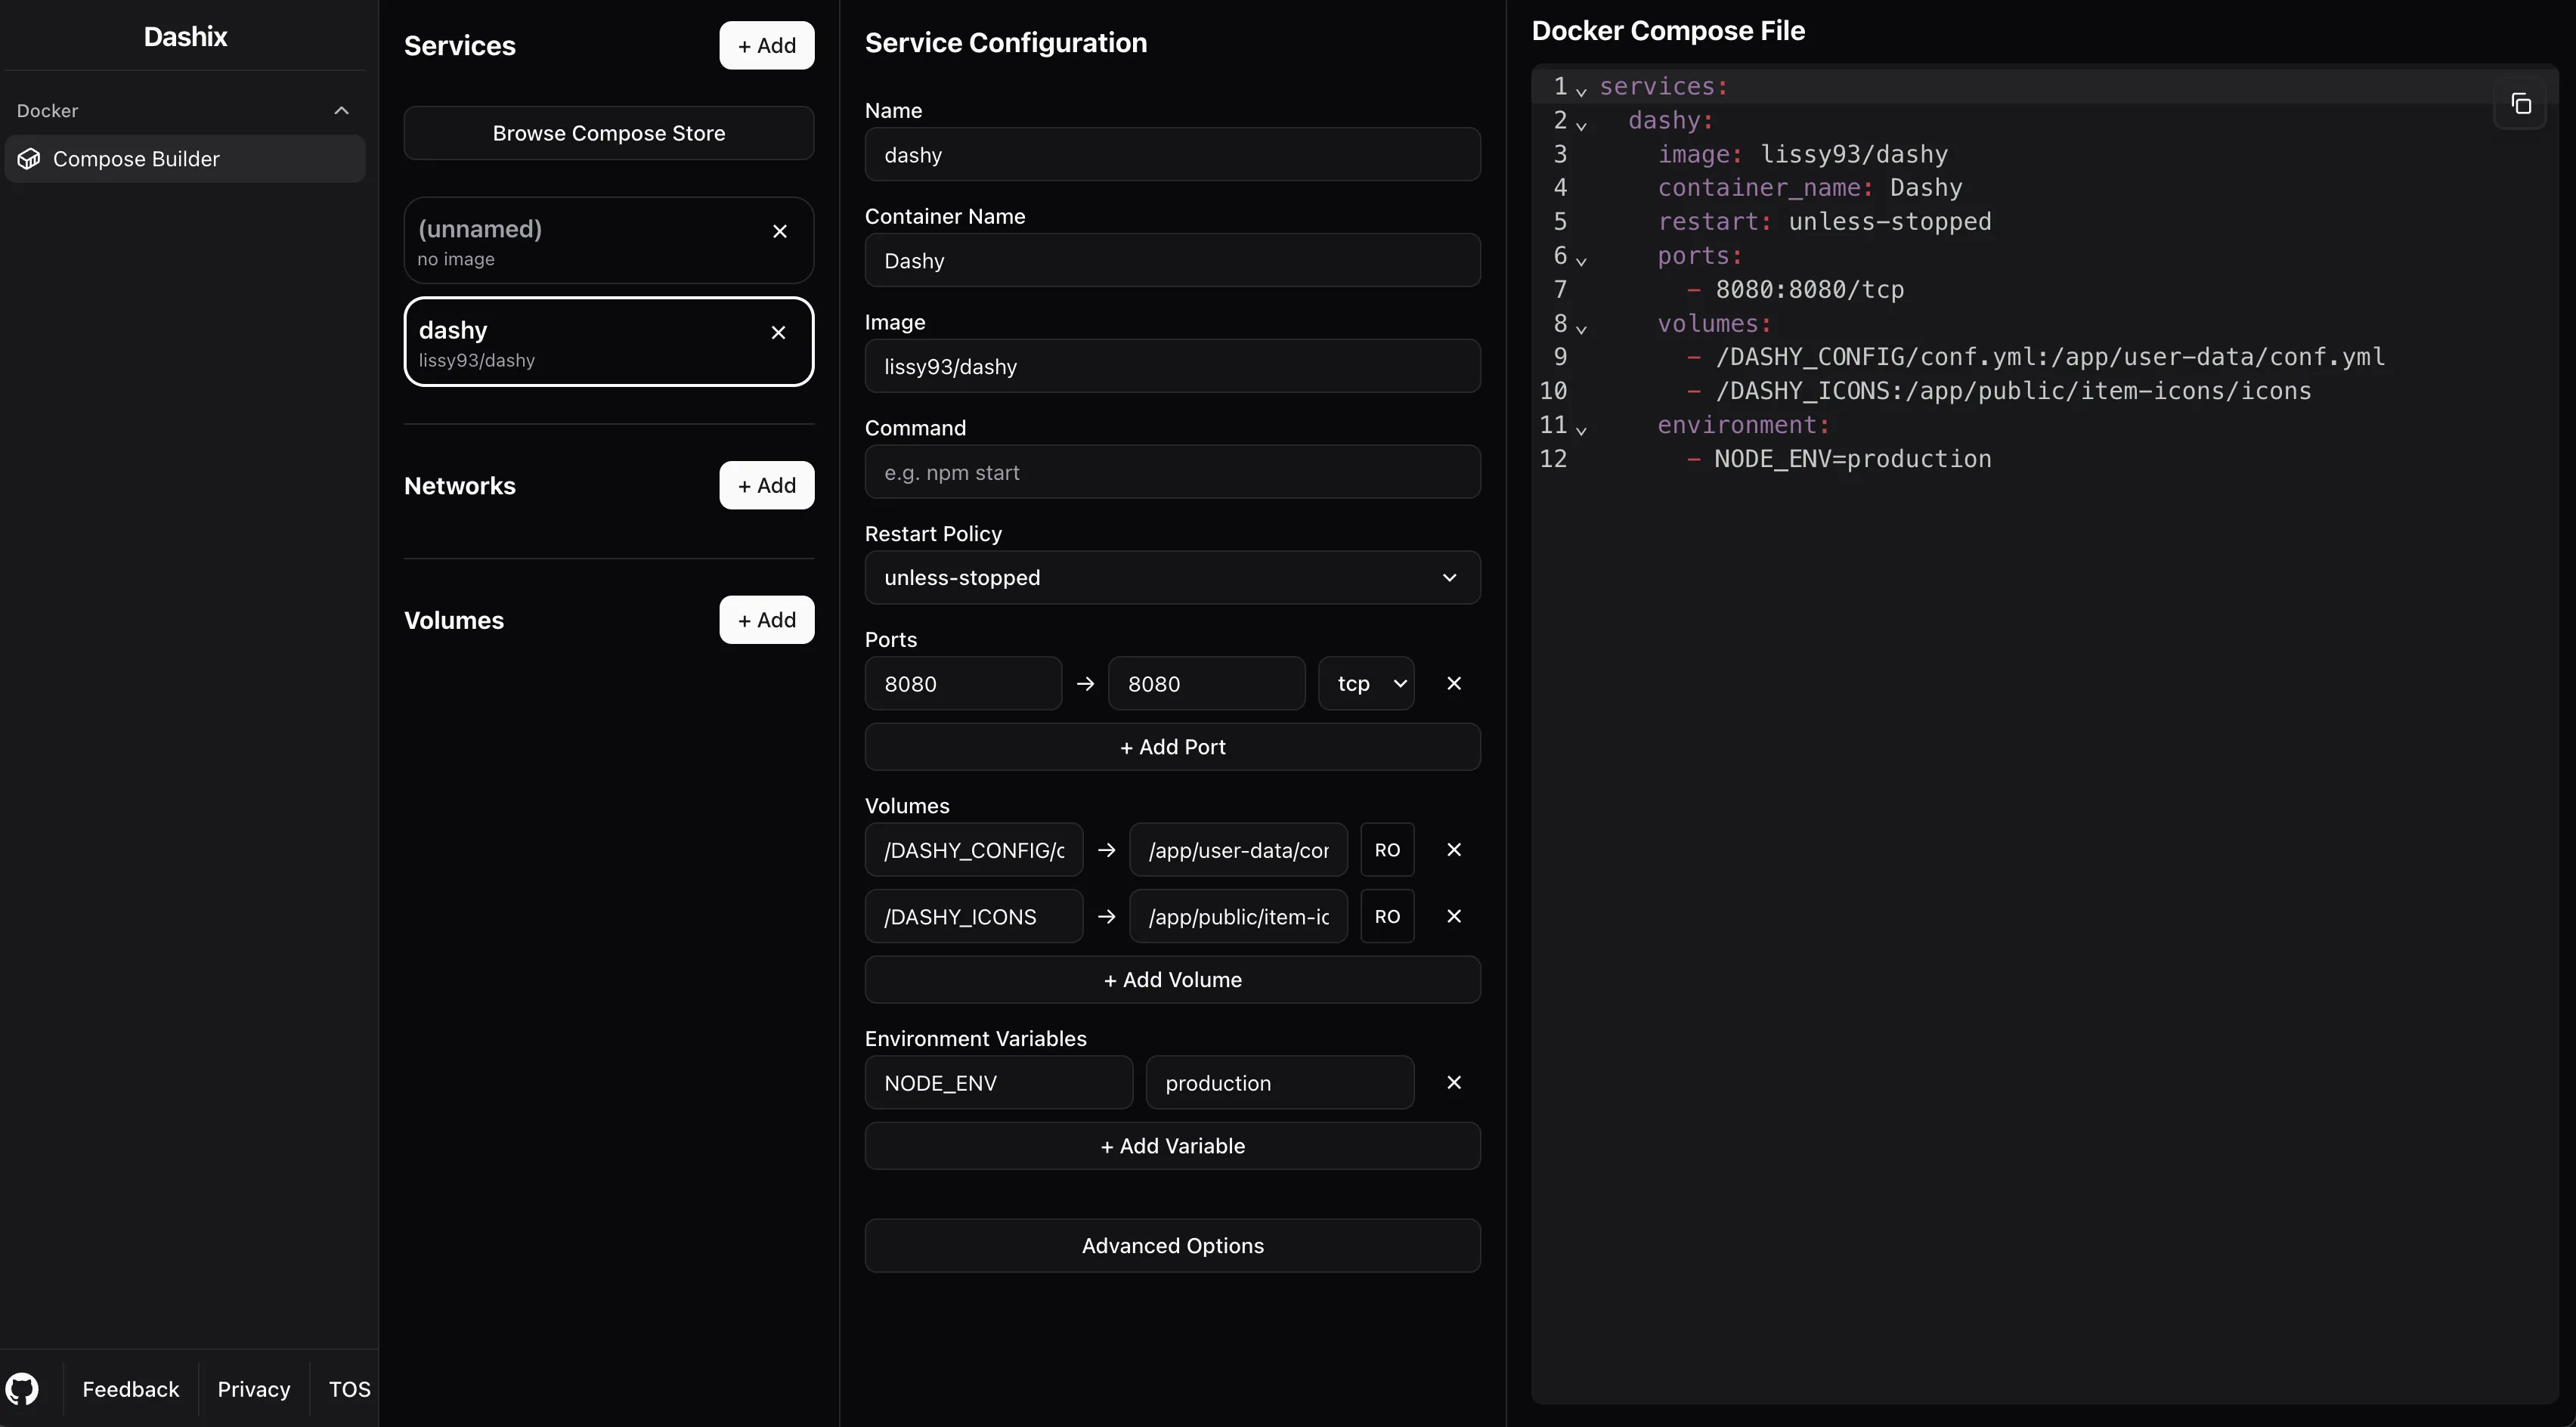Remove the 8080 port mapping row
The width and height of the screenshot is (2576, 1427).
[x=1453, y=683]
